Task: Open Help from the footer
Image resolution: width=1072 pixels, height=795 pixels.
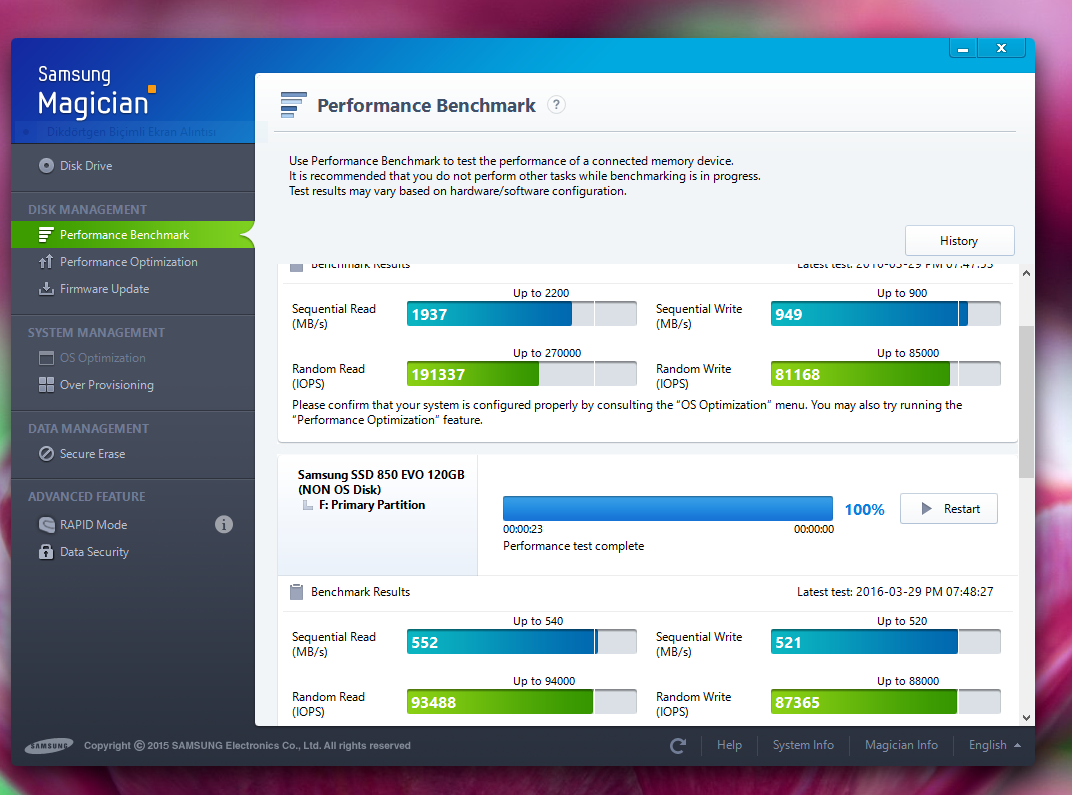Action: pyautogui.click(x=729, y=745)
